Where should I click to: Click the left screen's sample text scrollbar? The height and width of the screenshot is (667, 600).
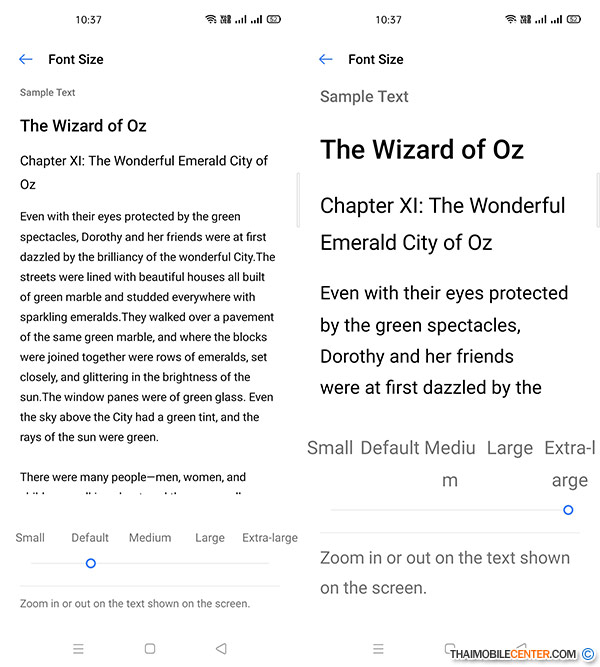coord(298,200)
